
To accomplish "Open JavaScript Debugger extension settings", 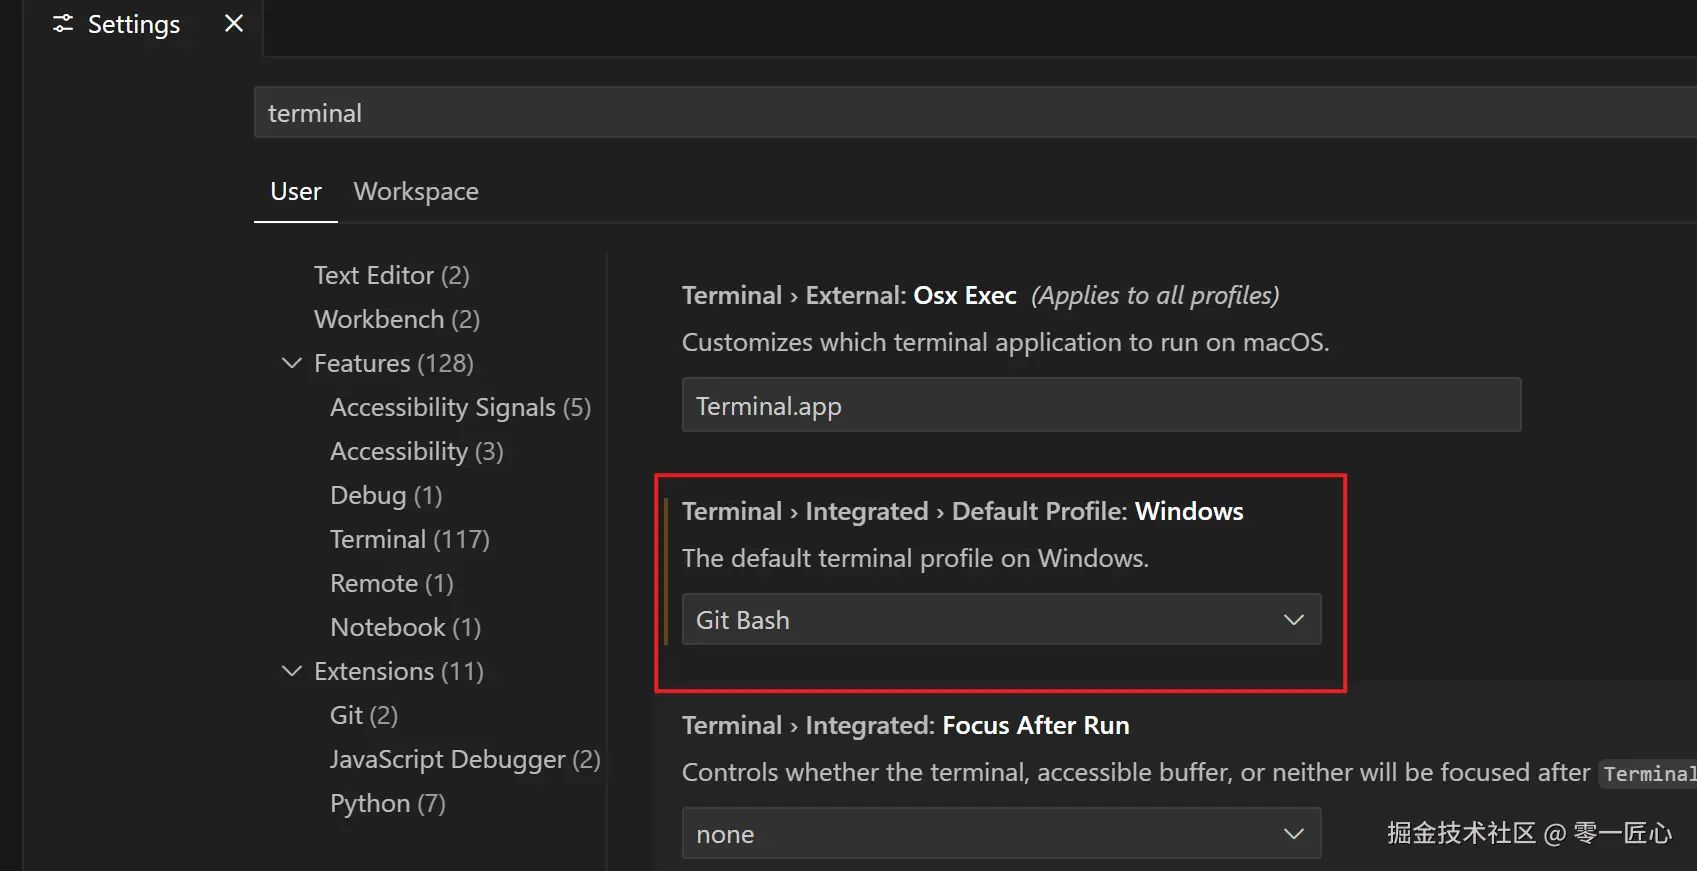I will (x=465, y=759).
